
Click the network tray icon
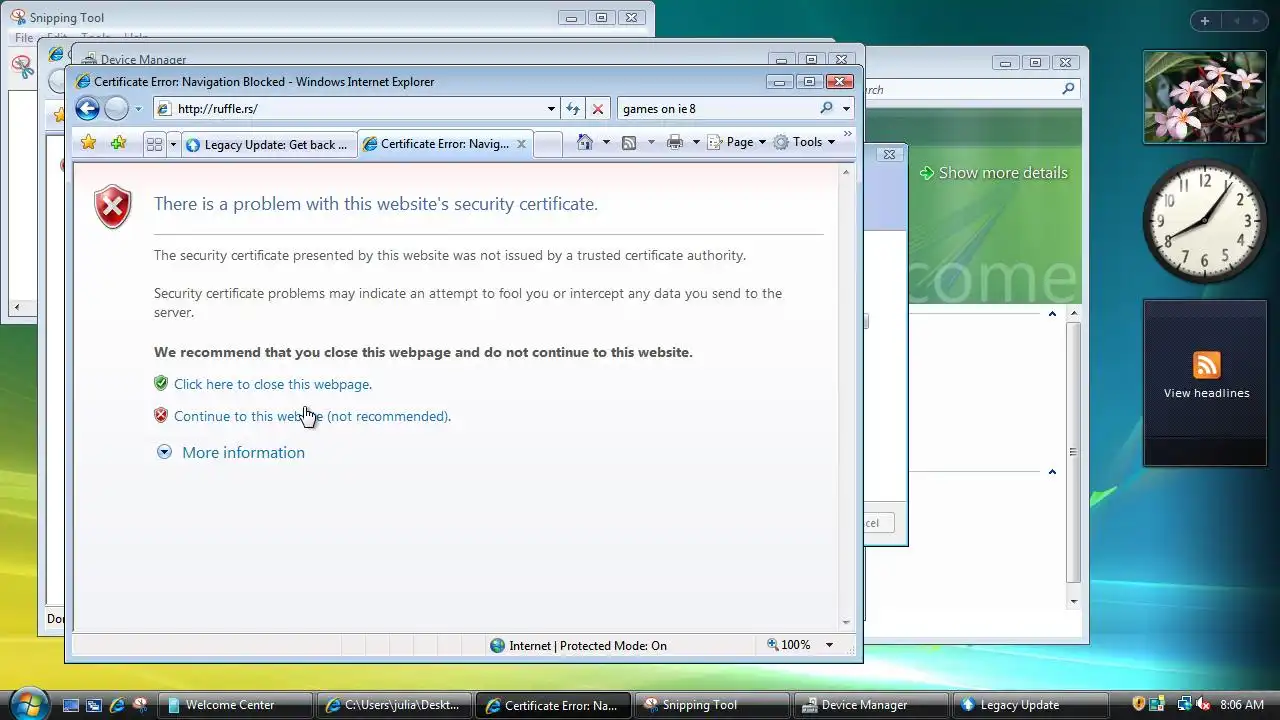1184,705
